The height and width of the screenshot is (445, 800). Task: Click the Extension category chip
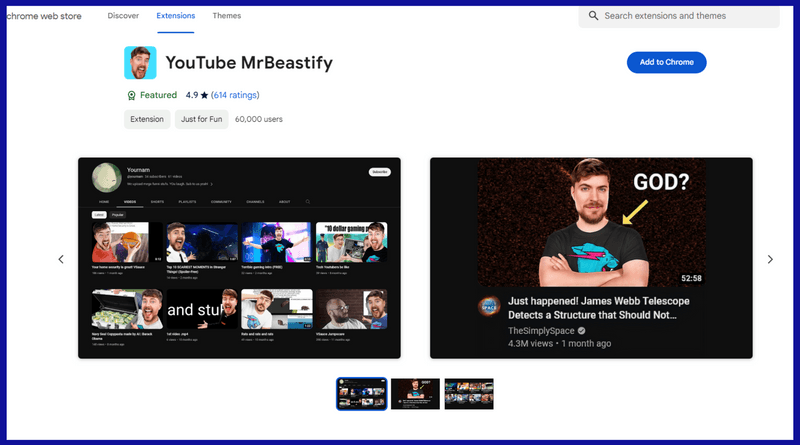[x=146, y=119]
